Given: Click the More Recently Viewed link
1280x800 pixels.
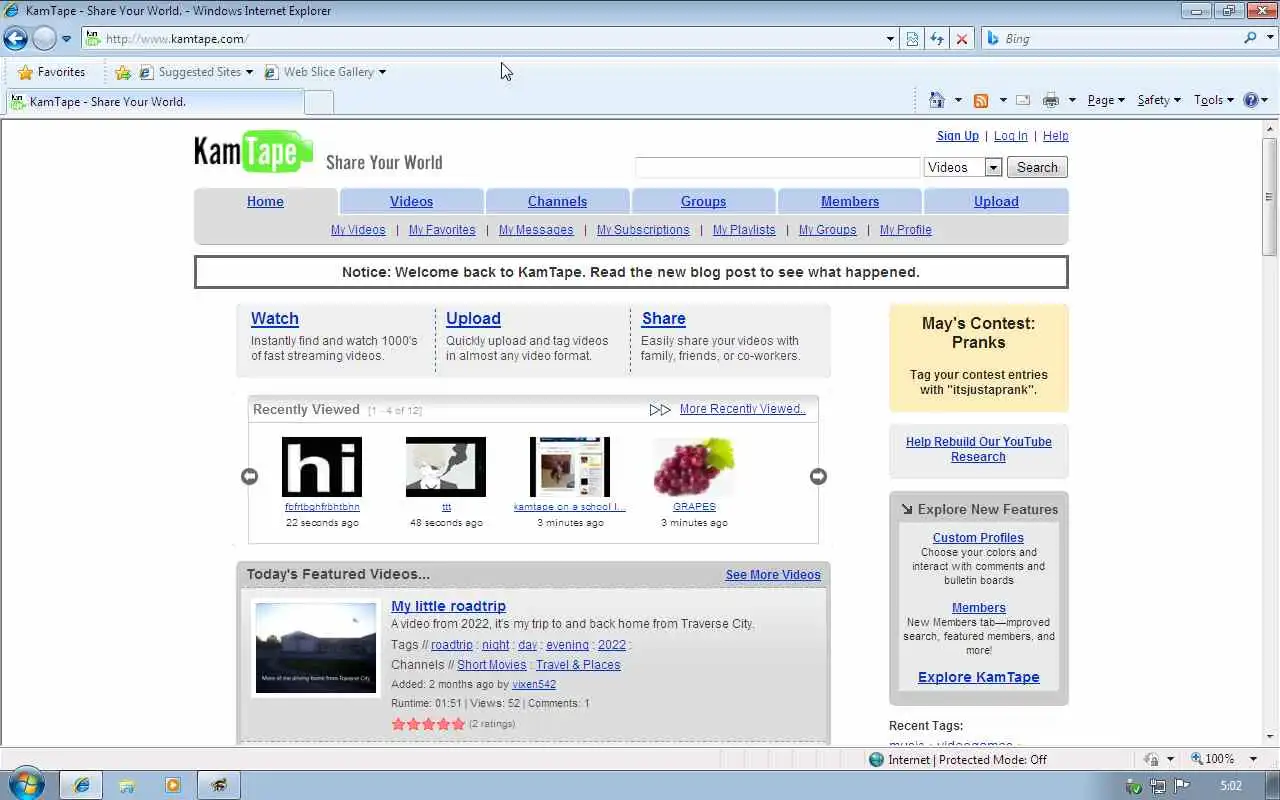Looking at the screenshot, I should click(x=742, y=409).
